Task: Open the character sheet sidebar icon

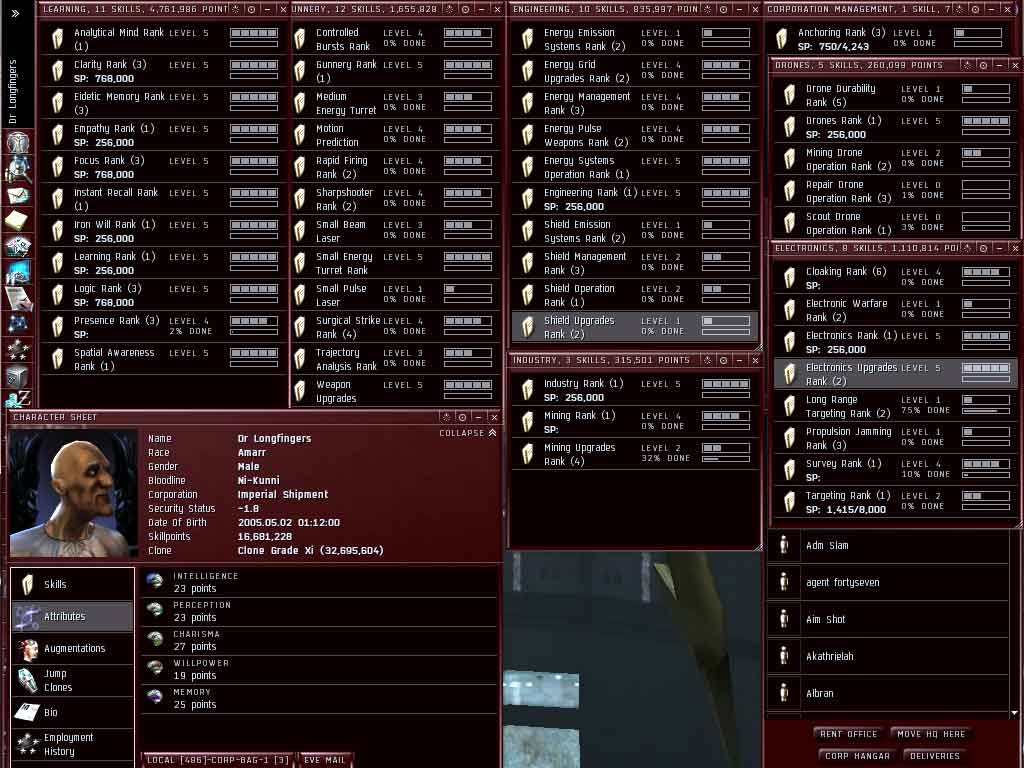Action: [x=18, y=142]
